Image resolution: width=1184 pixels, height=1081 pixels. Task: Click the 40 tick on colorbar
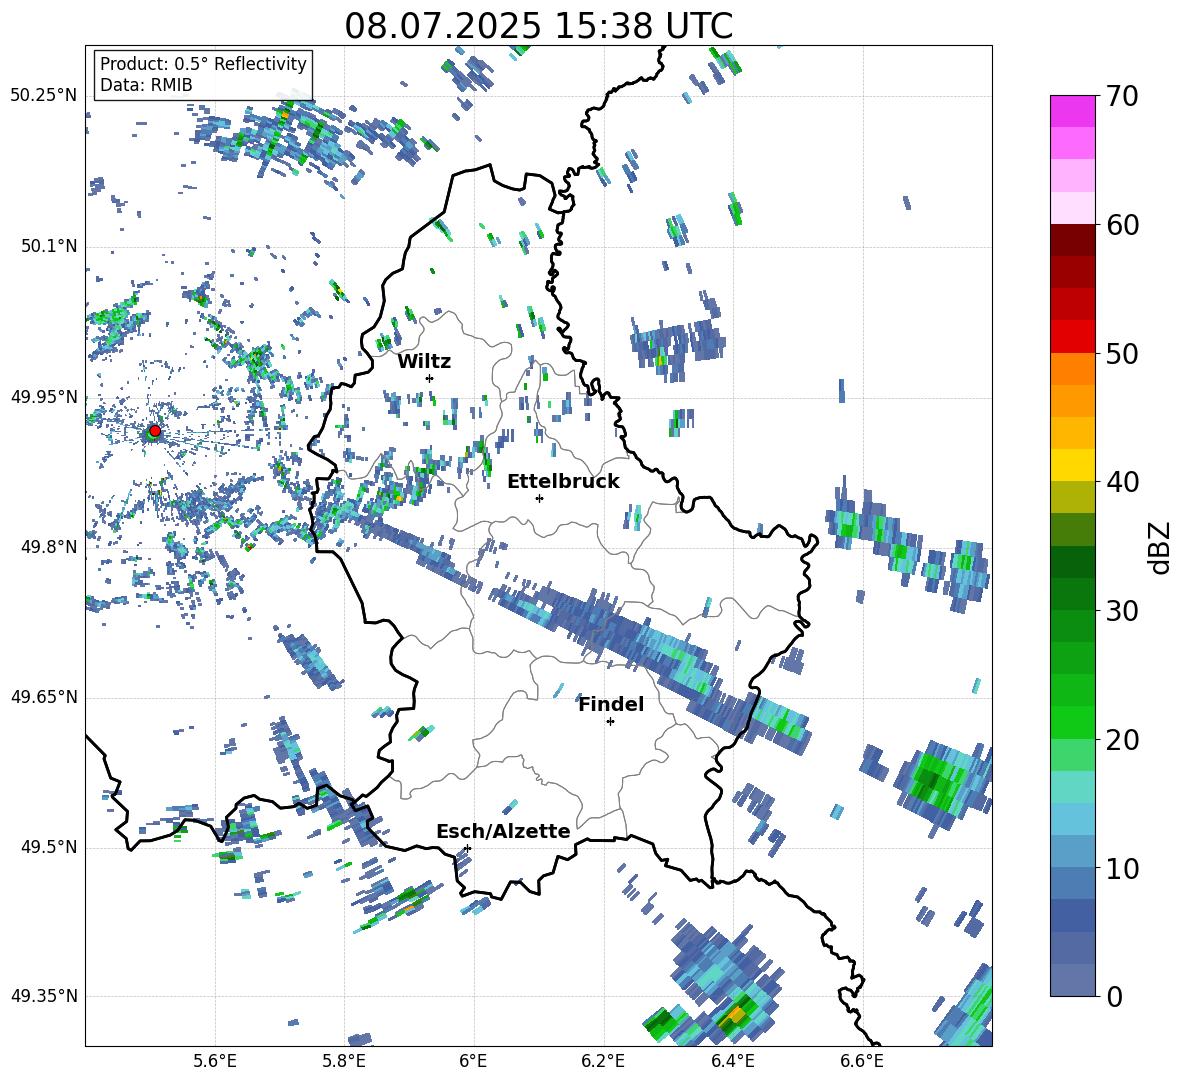pyautogui.click(x=1123, y=482)
